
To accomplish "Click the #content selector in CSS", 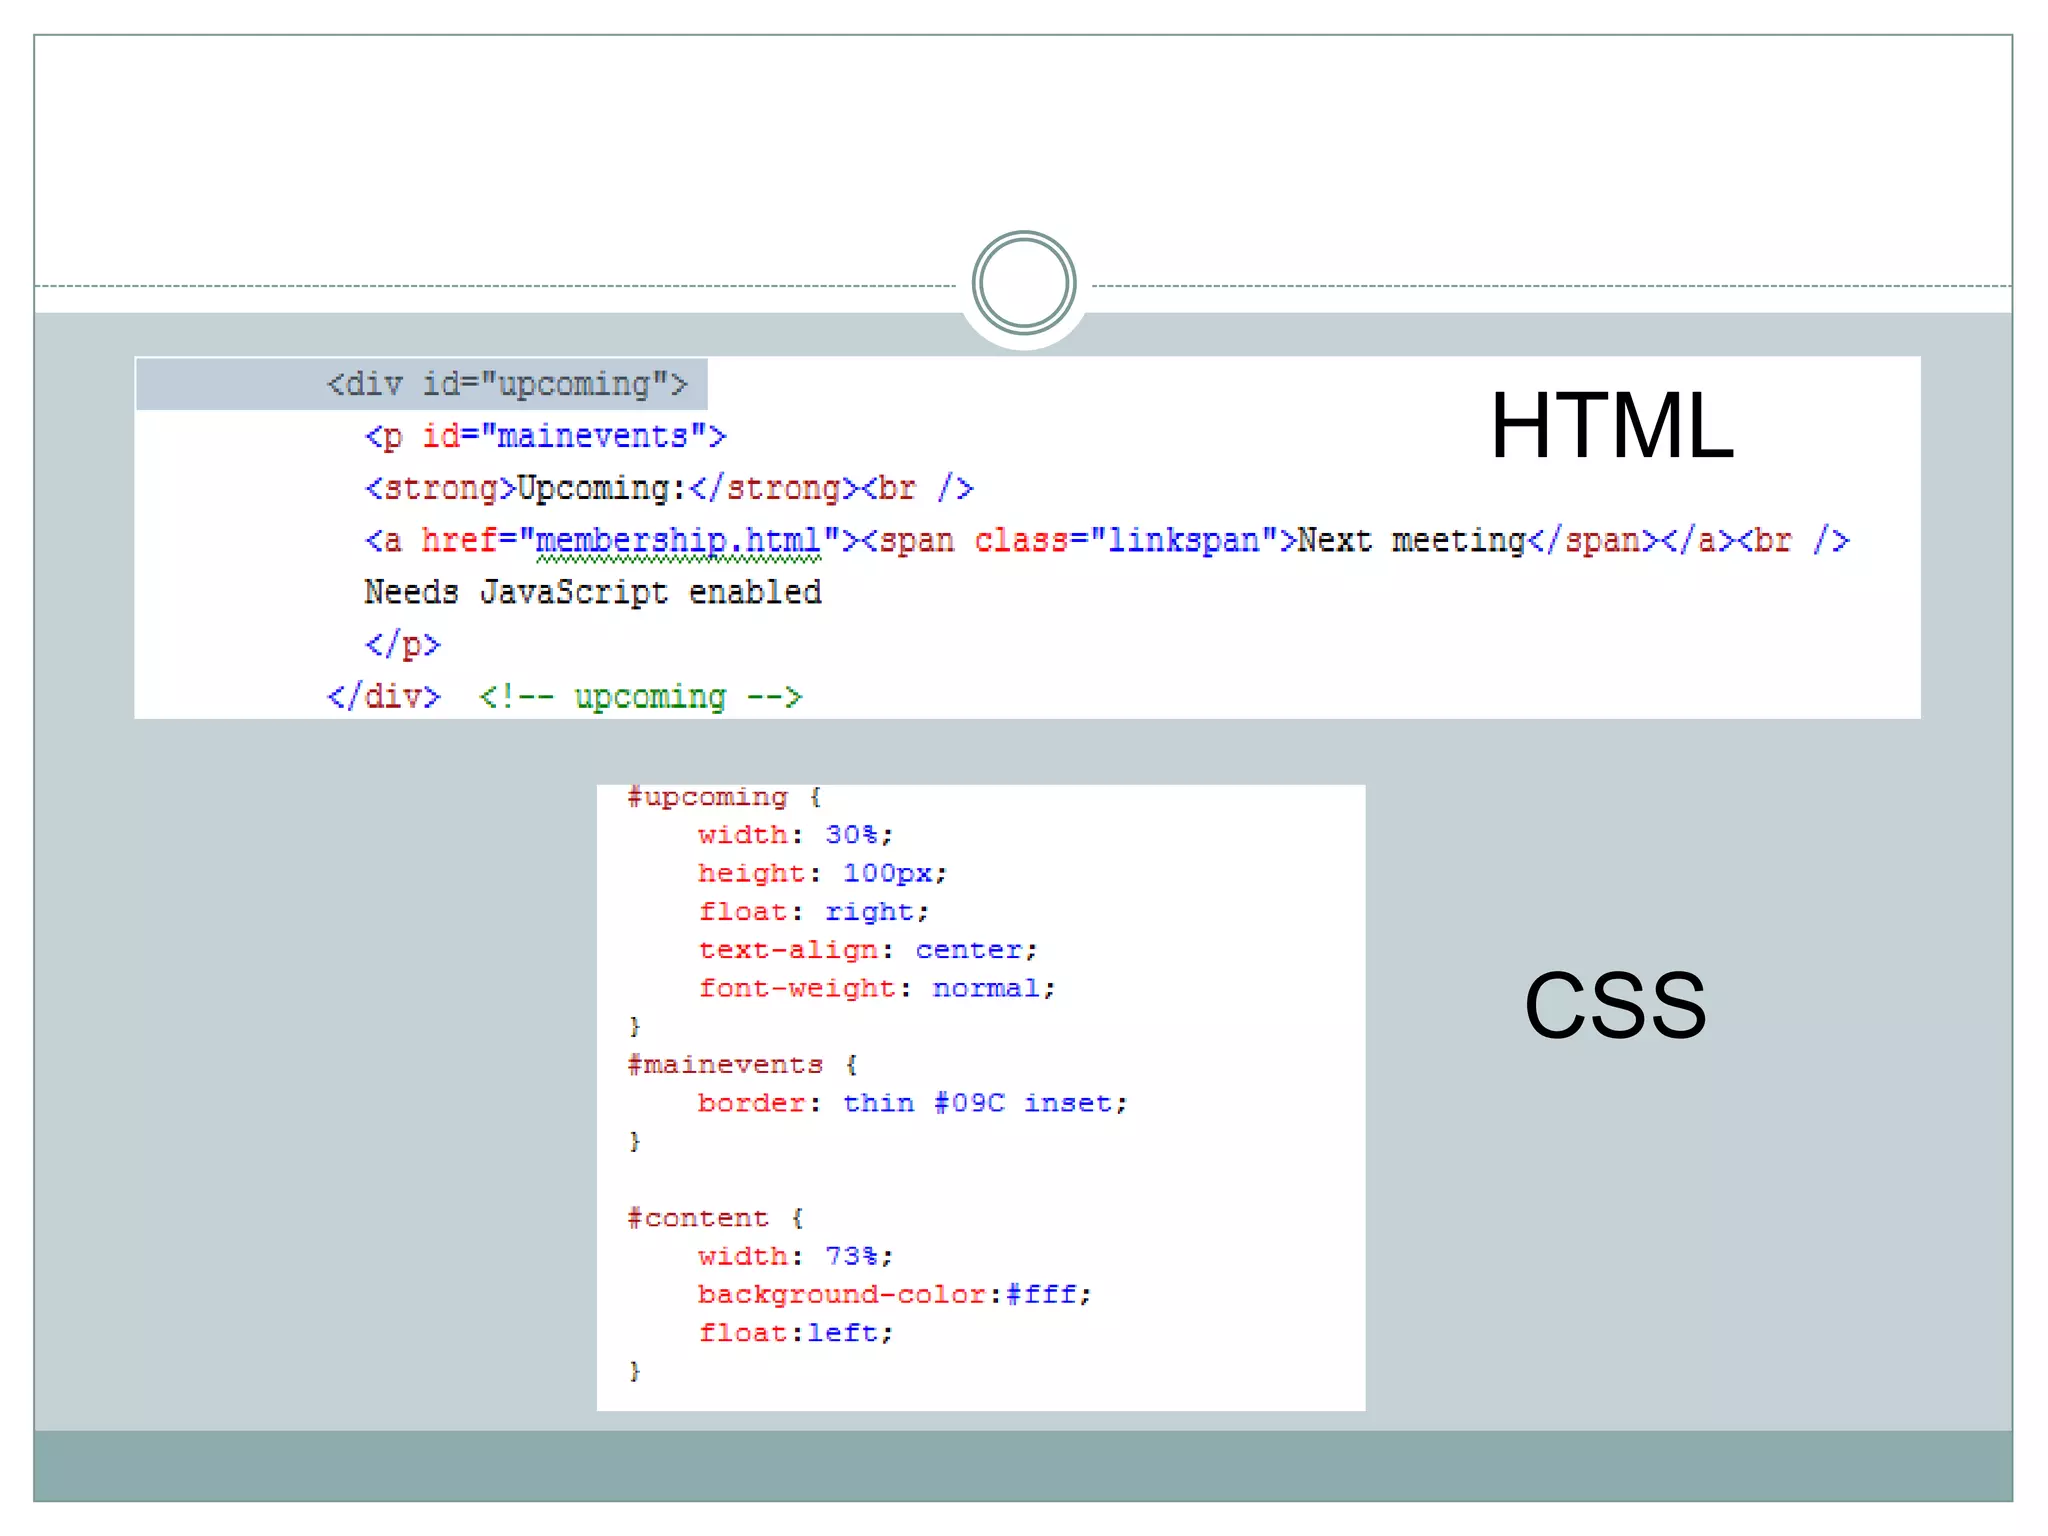I will click(x=698, y=1218).
